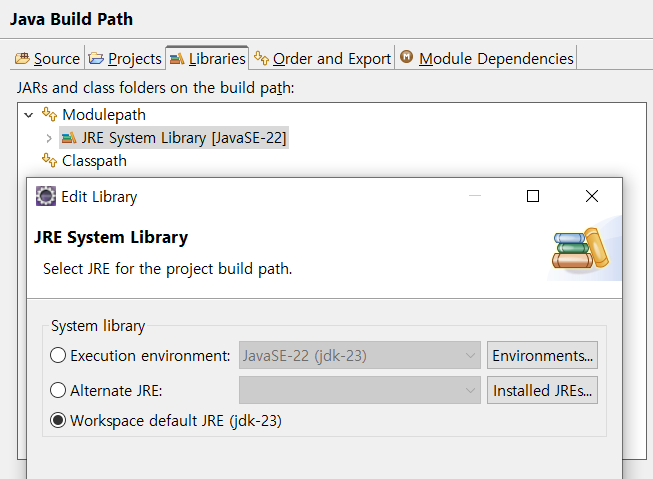Click the Classpath node icon
Viewport: 653px width, 479px height.
pos(50,160)
